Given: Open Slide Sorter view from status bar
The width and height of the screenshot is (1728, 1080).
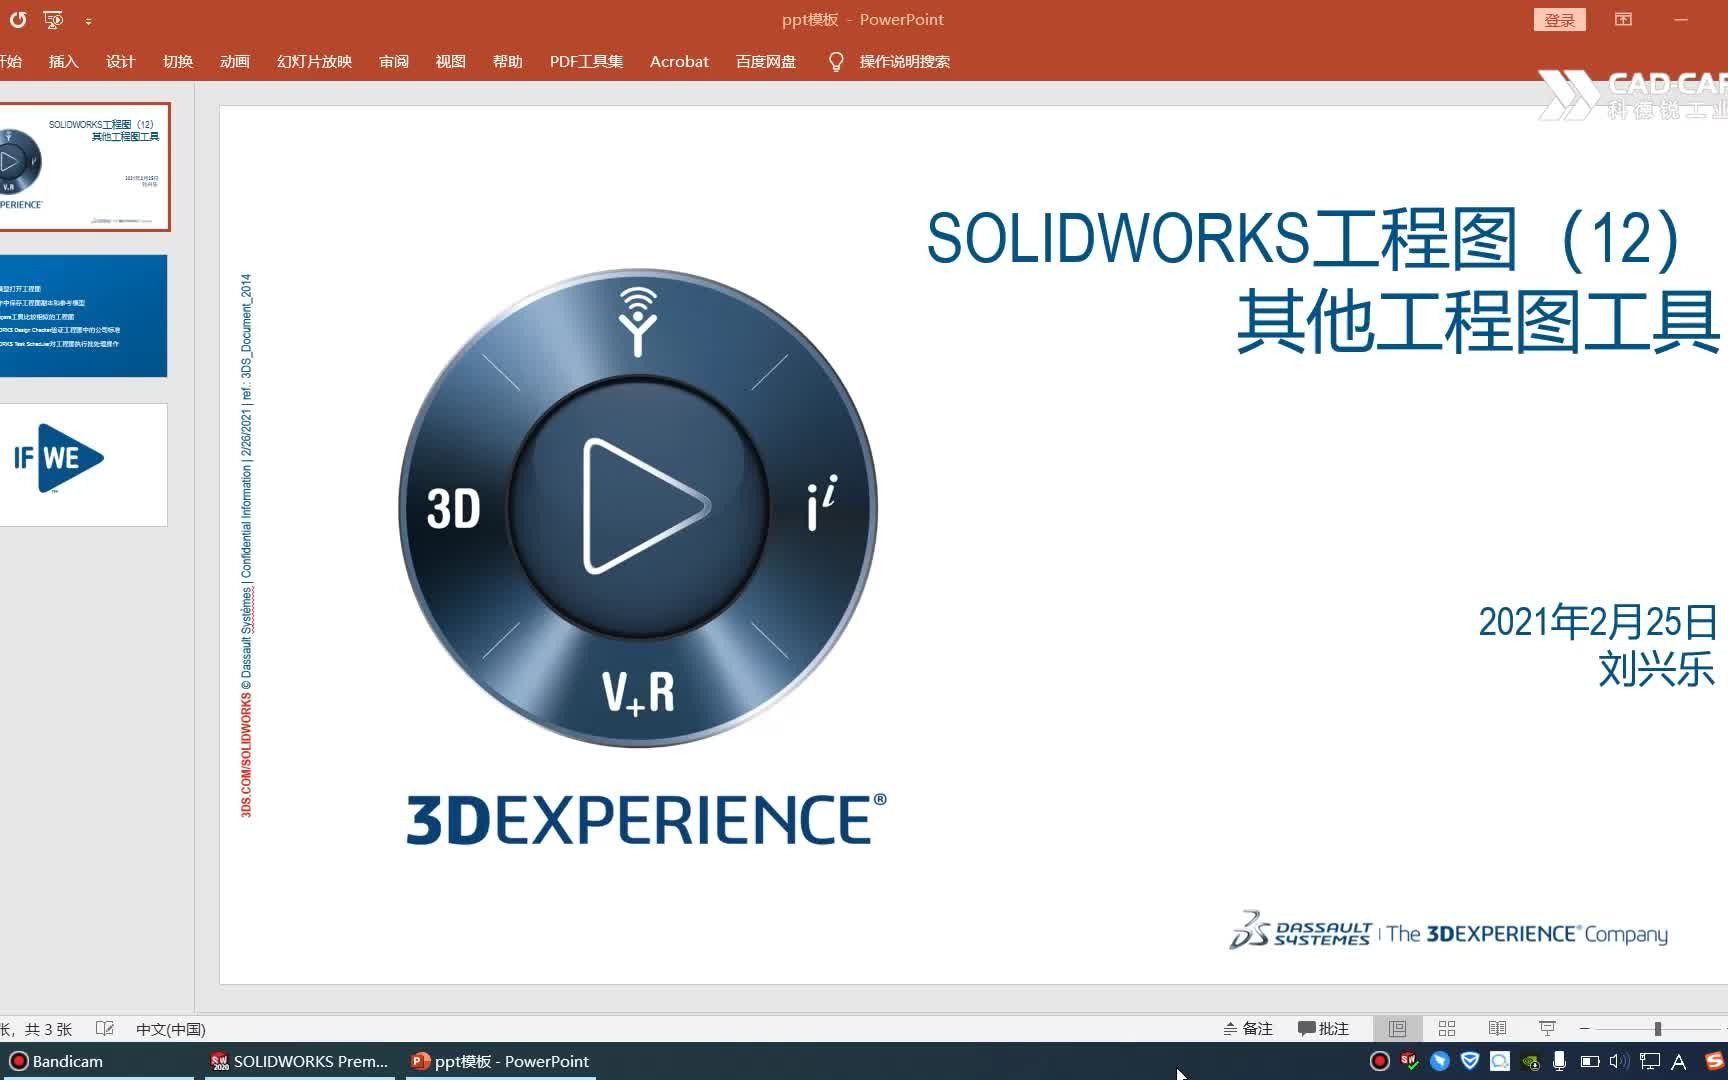Looking at the screenshot, I should tap(1446, 1028).
